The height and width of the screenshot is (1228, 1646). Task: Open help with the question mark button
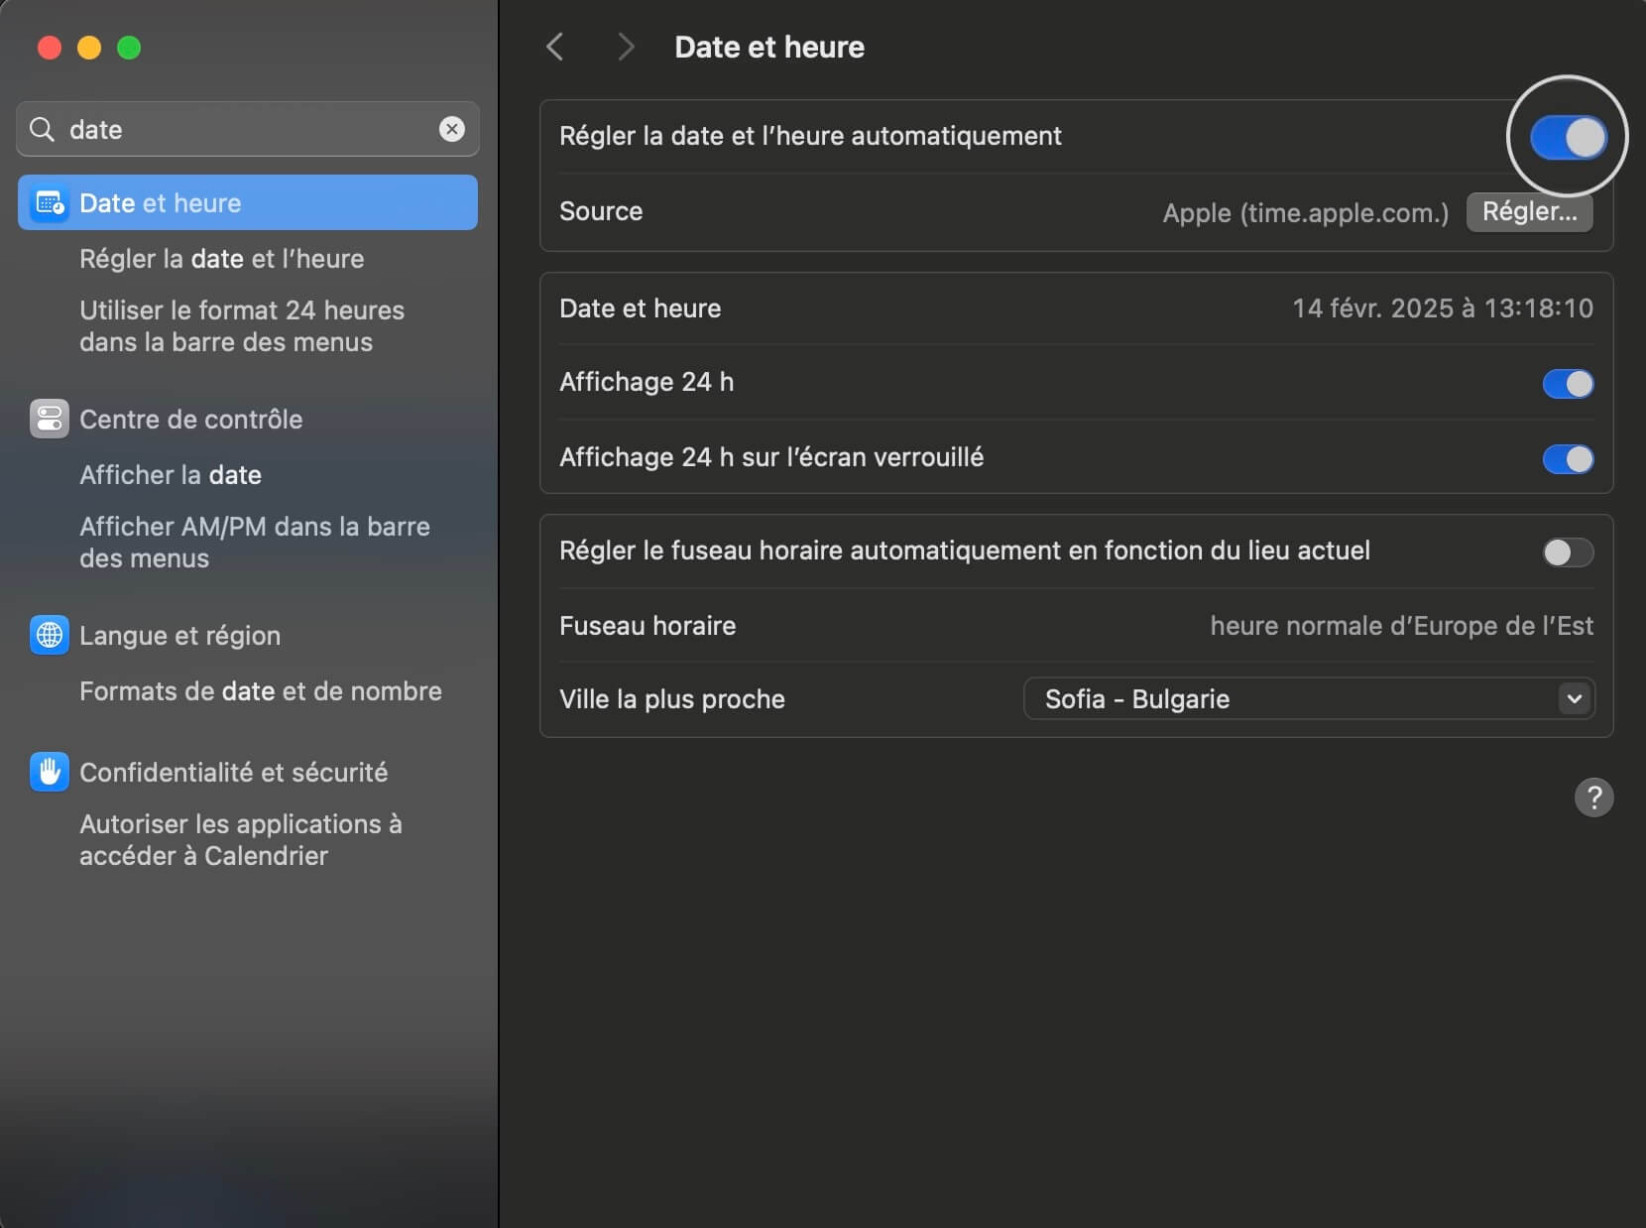[1594, 797]
